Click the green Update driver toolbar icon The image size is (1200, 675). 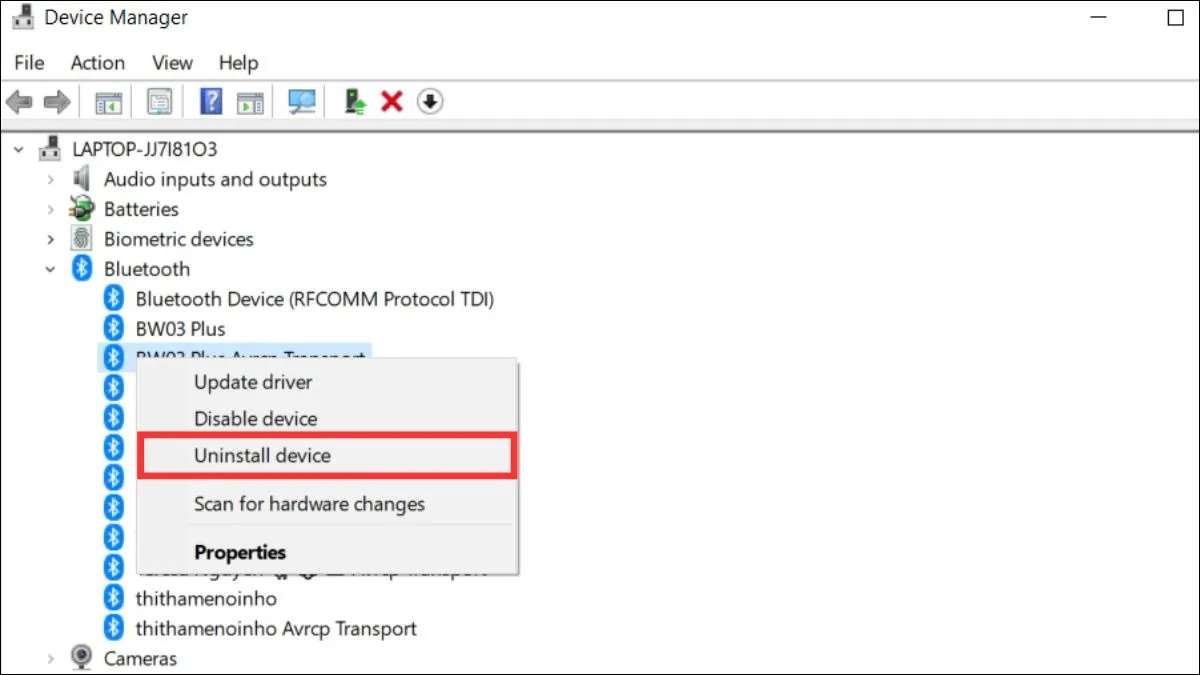click(x=355, y=102)
